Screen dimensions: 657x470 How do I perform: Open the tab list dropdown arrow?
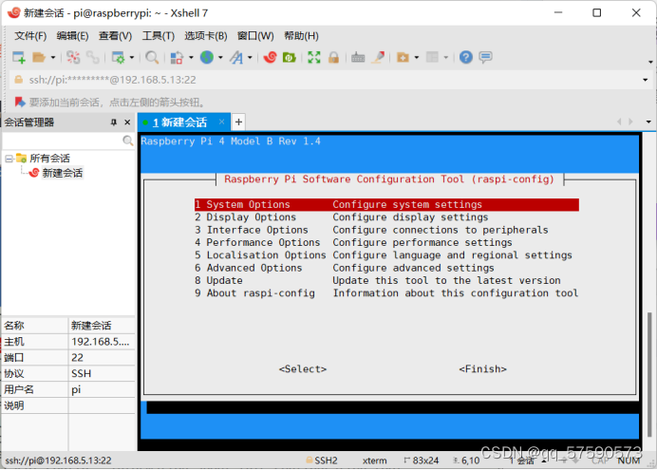648,122
